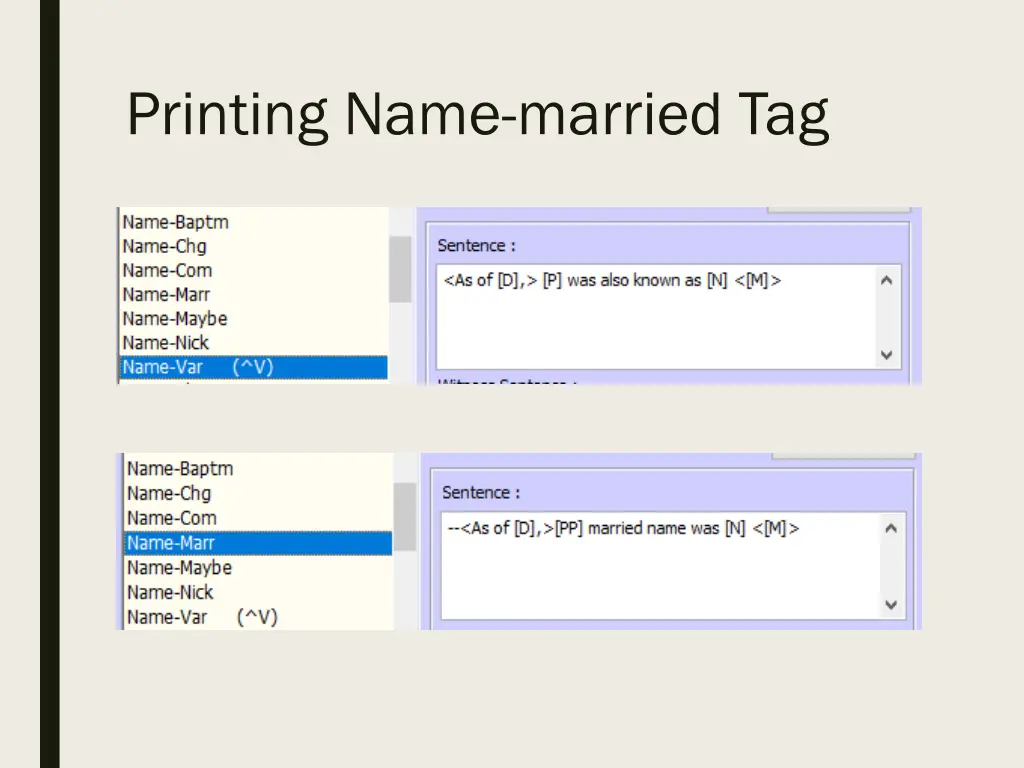
Task: Select Name-Baptm in the upper list
Action: coord(176,222)
